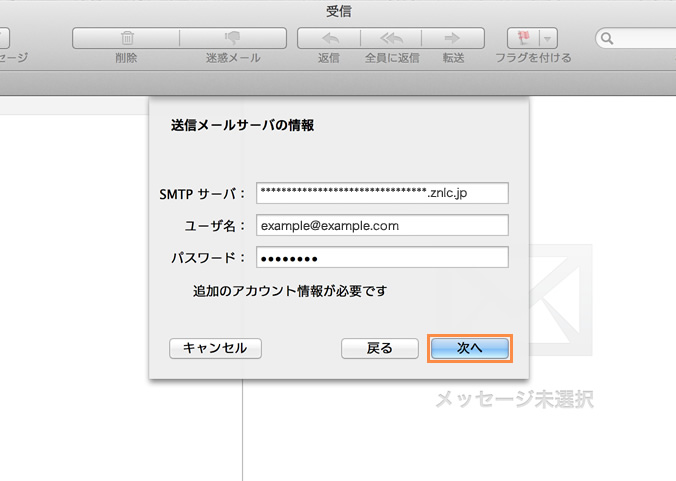676x481 pixels.
Task: Click the Forward arrow icon
Action: pyautogui.click(x=452, y=38)
